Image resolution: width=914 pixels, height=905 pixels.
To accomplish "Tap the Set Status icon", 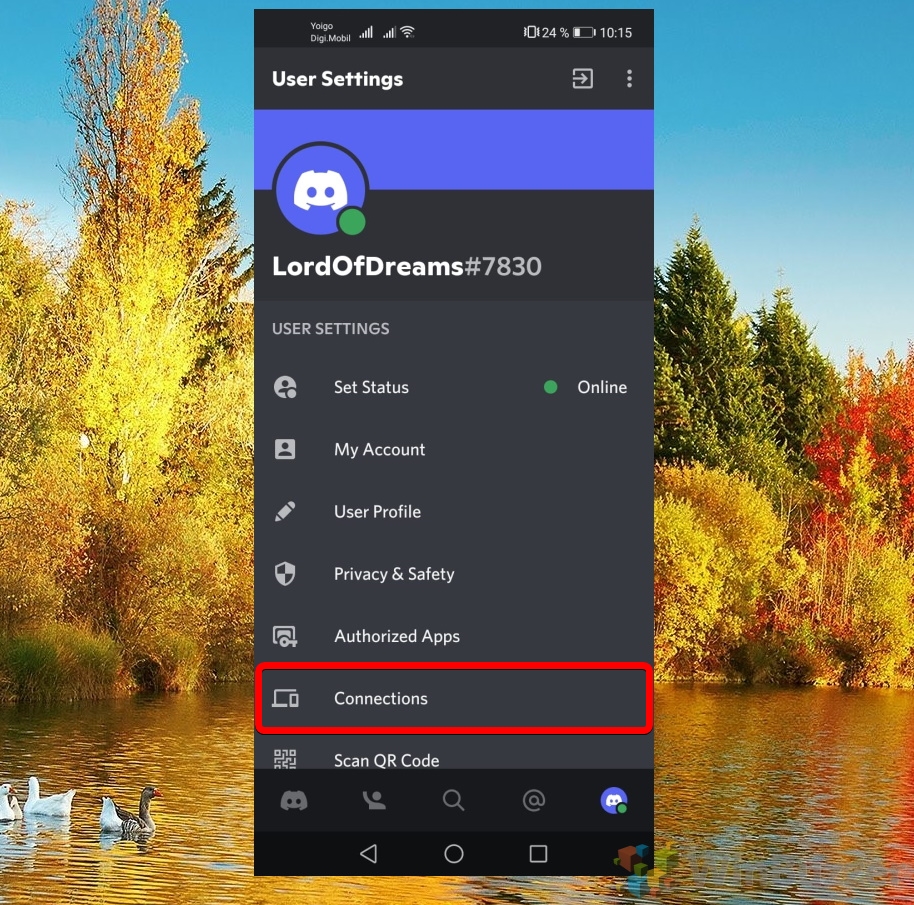I will 285,388.
